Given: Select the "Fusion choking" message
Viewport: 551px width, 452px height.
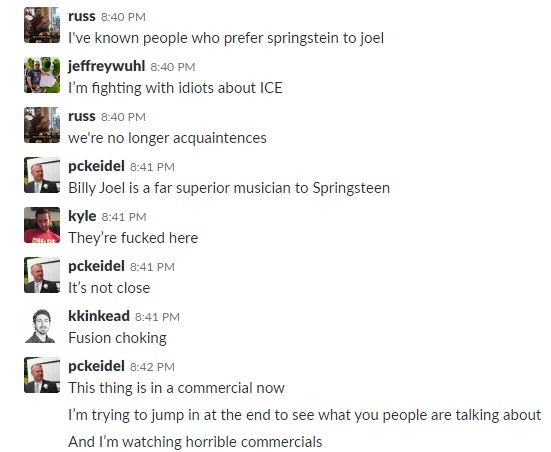Looking at the screenshot, I should tap(117, 338).
